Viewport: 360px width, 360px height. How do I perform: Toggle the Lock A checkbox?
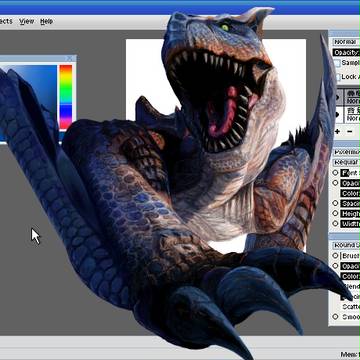click(x=337, y=77)
